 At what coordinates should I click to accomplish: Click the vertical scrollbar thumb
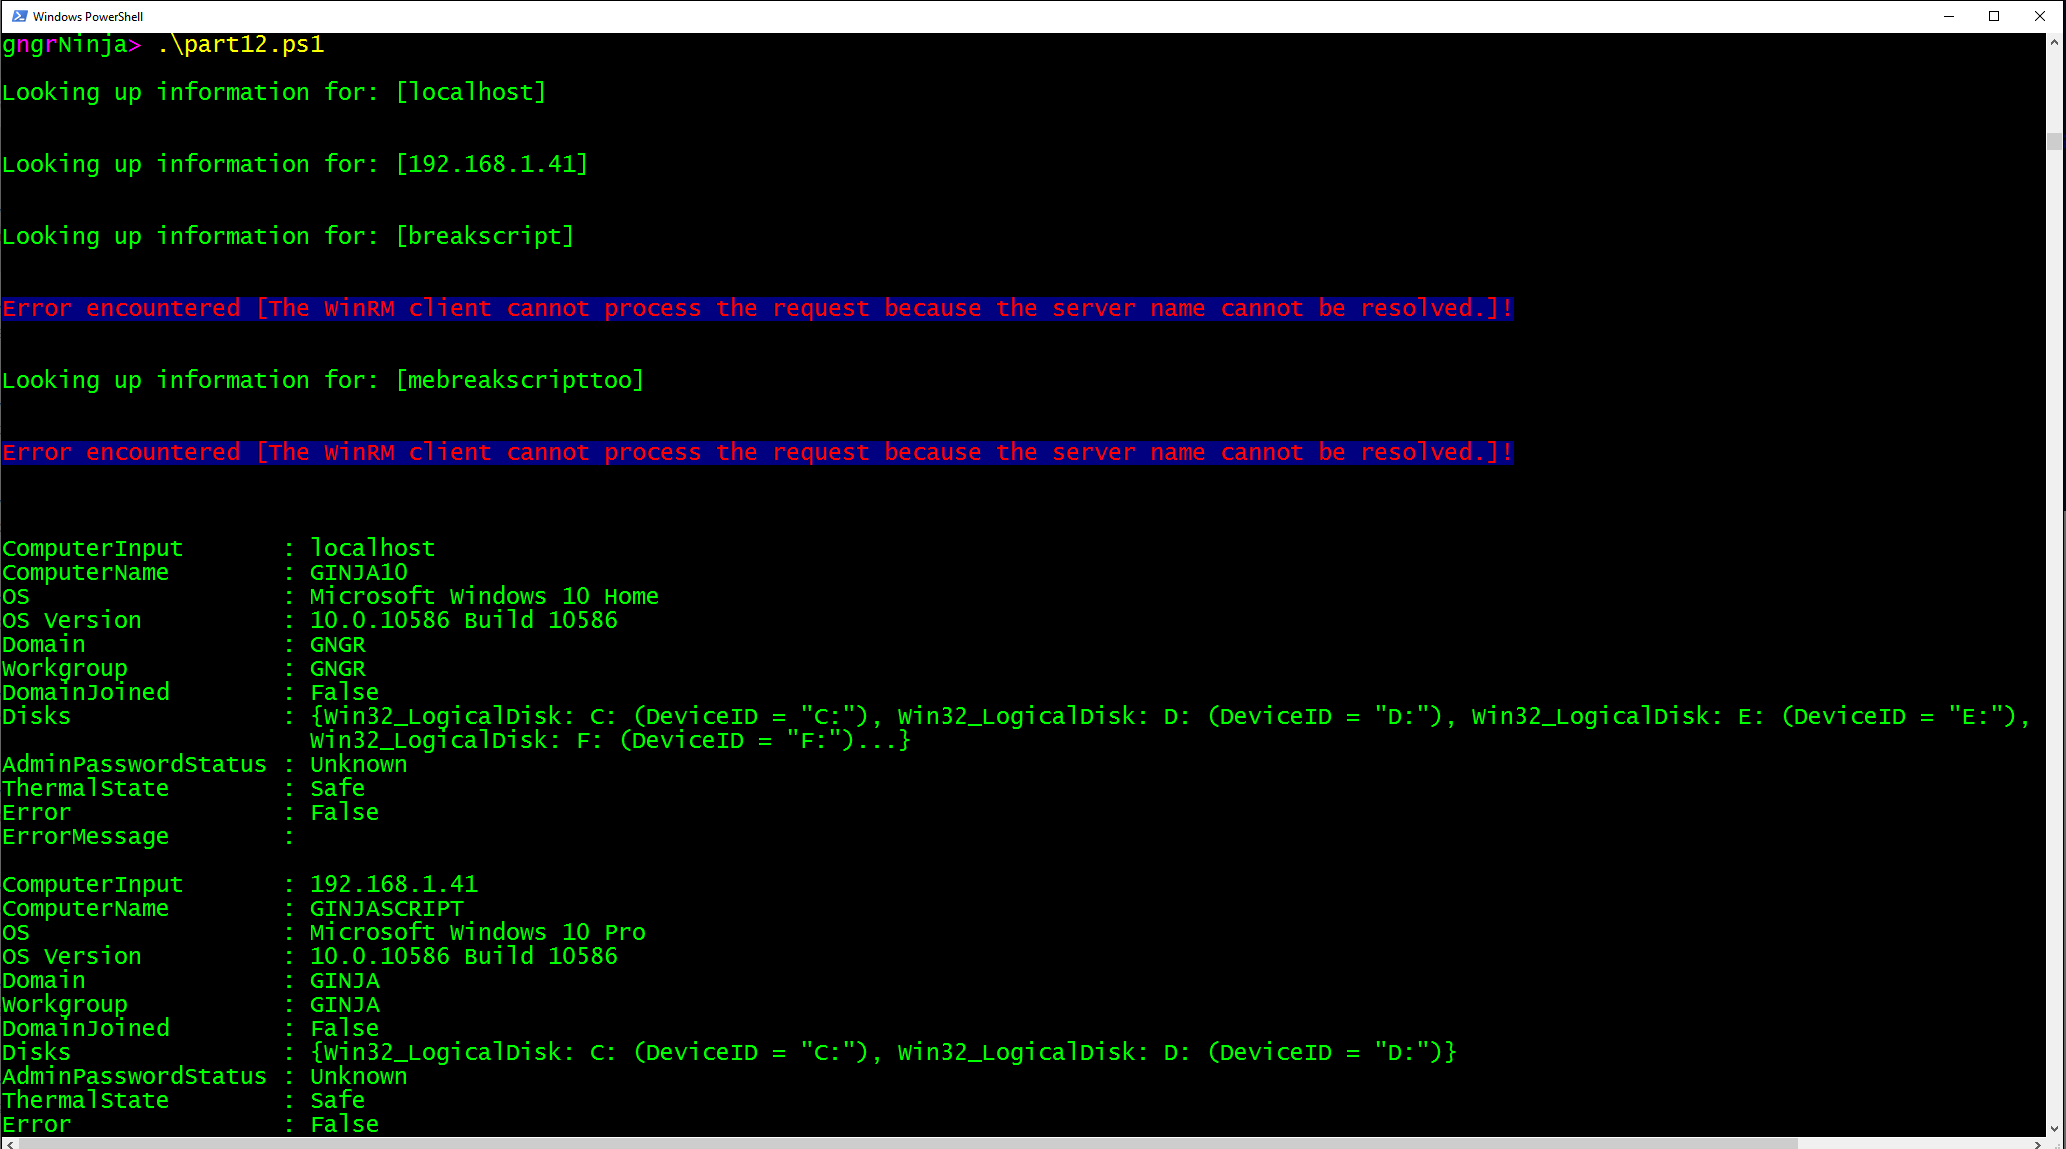[2055, 142]
